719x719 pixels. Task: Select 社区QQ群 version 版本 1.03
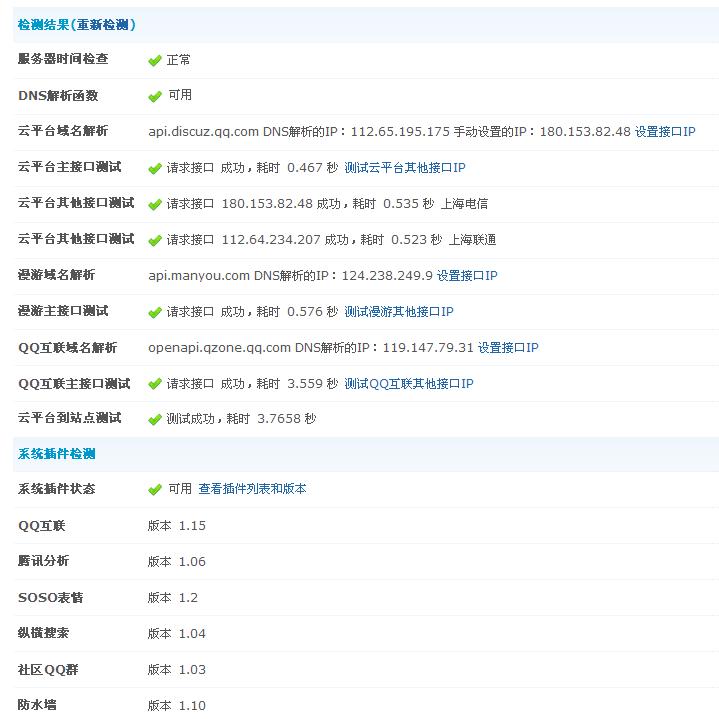click(177, 669)
